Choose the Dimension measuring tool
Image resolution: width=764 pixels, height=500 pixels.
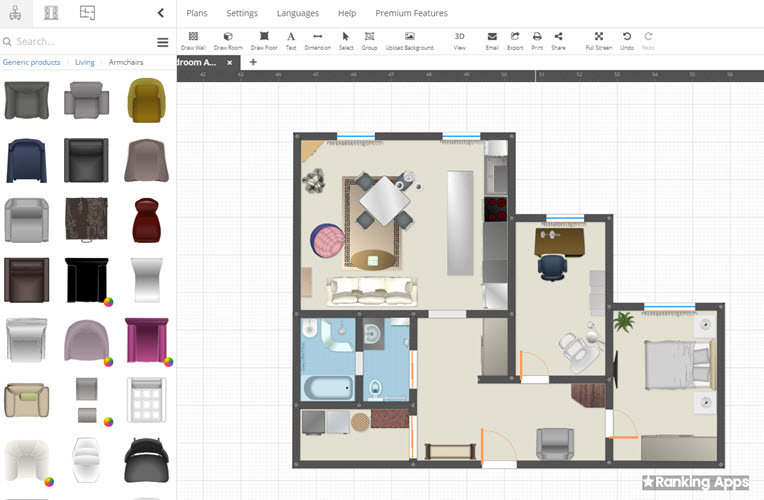(317, 40)
